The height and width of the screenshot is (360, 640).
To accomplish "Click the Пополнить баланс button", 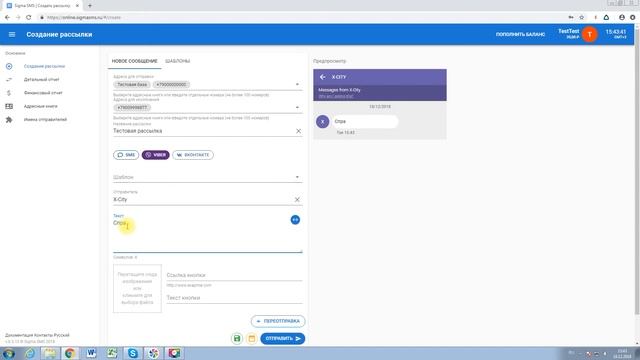I will [x=520, y=34].
